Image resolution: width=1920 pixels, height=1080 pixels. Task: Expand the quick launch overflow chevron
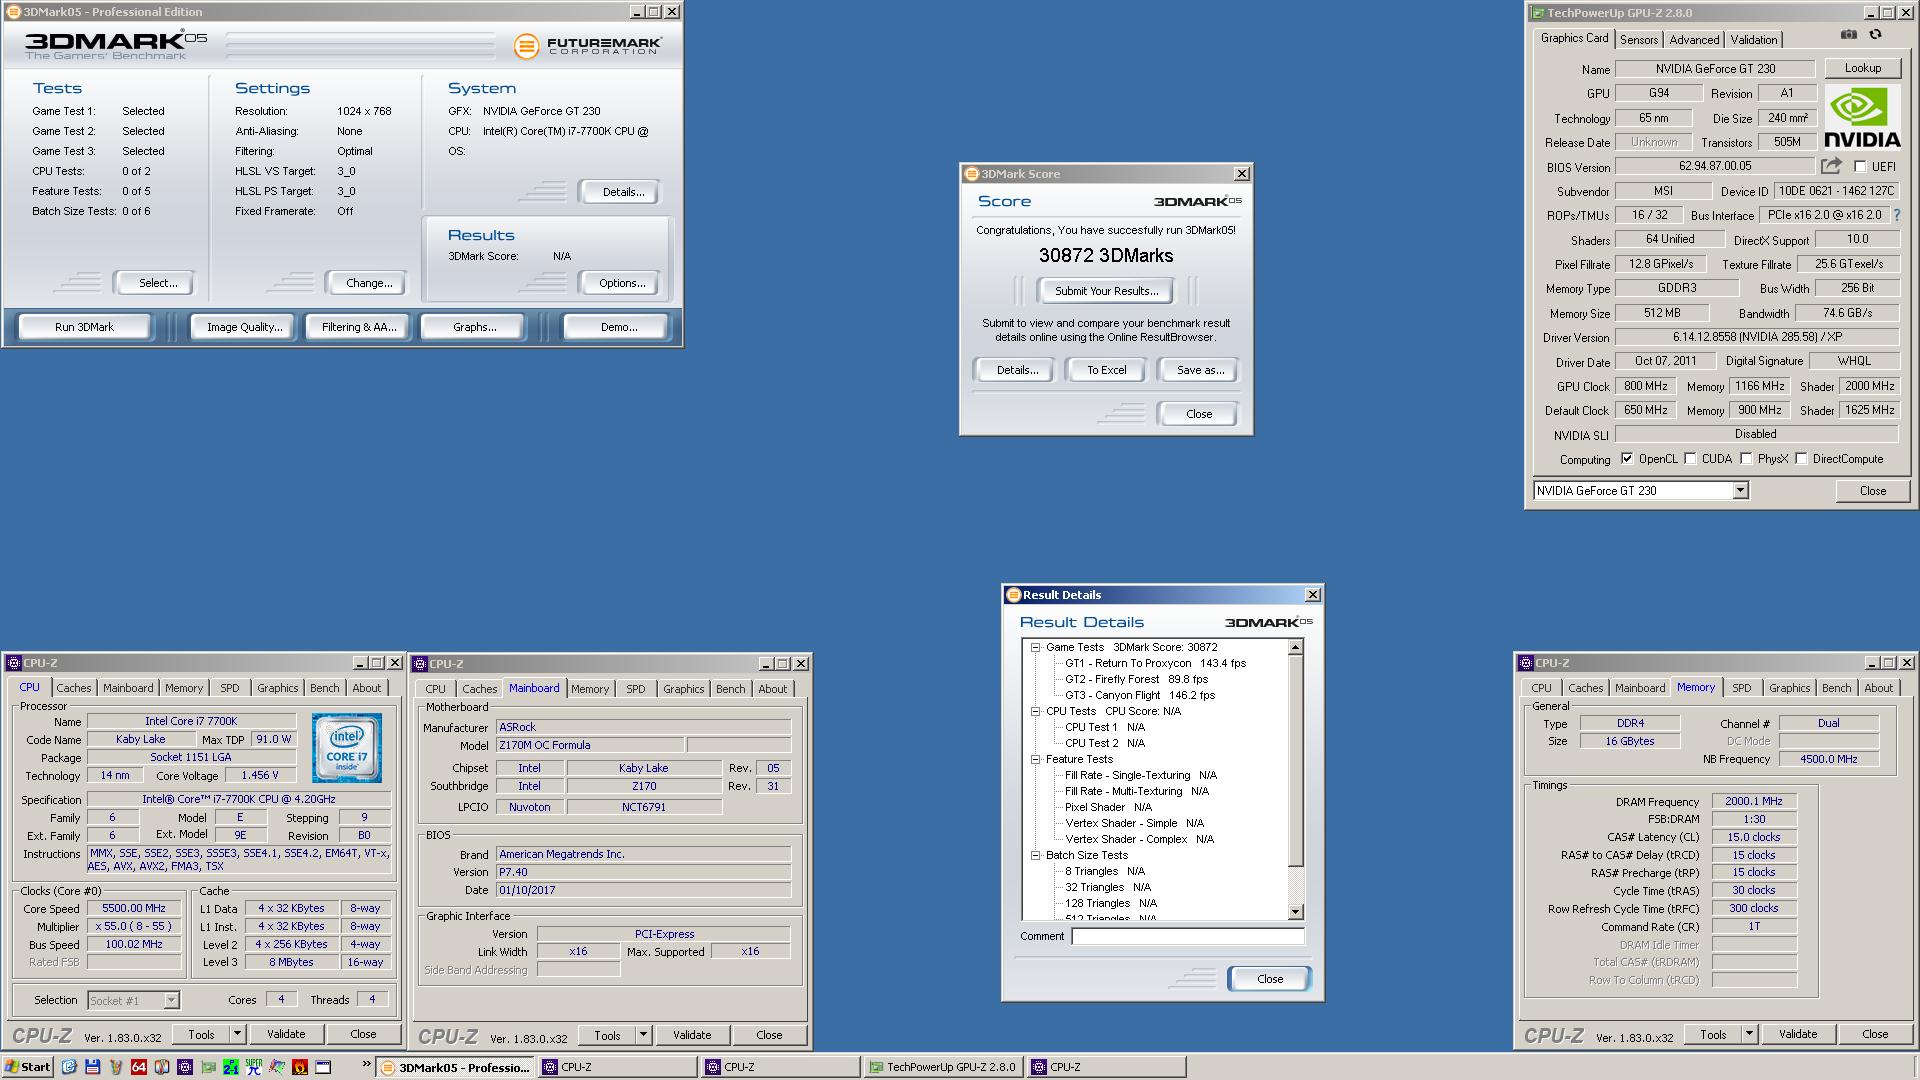366,1064
